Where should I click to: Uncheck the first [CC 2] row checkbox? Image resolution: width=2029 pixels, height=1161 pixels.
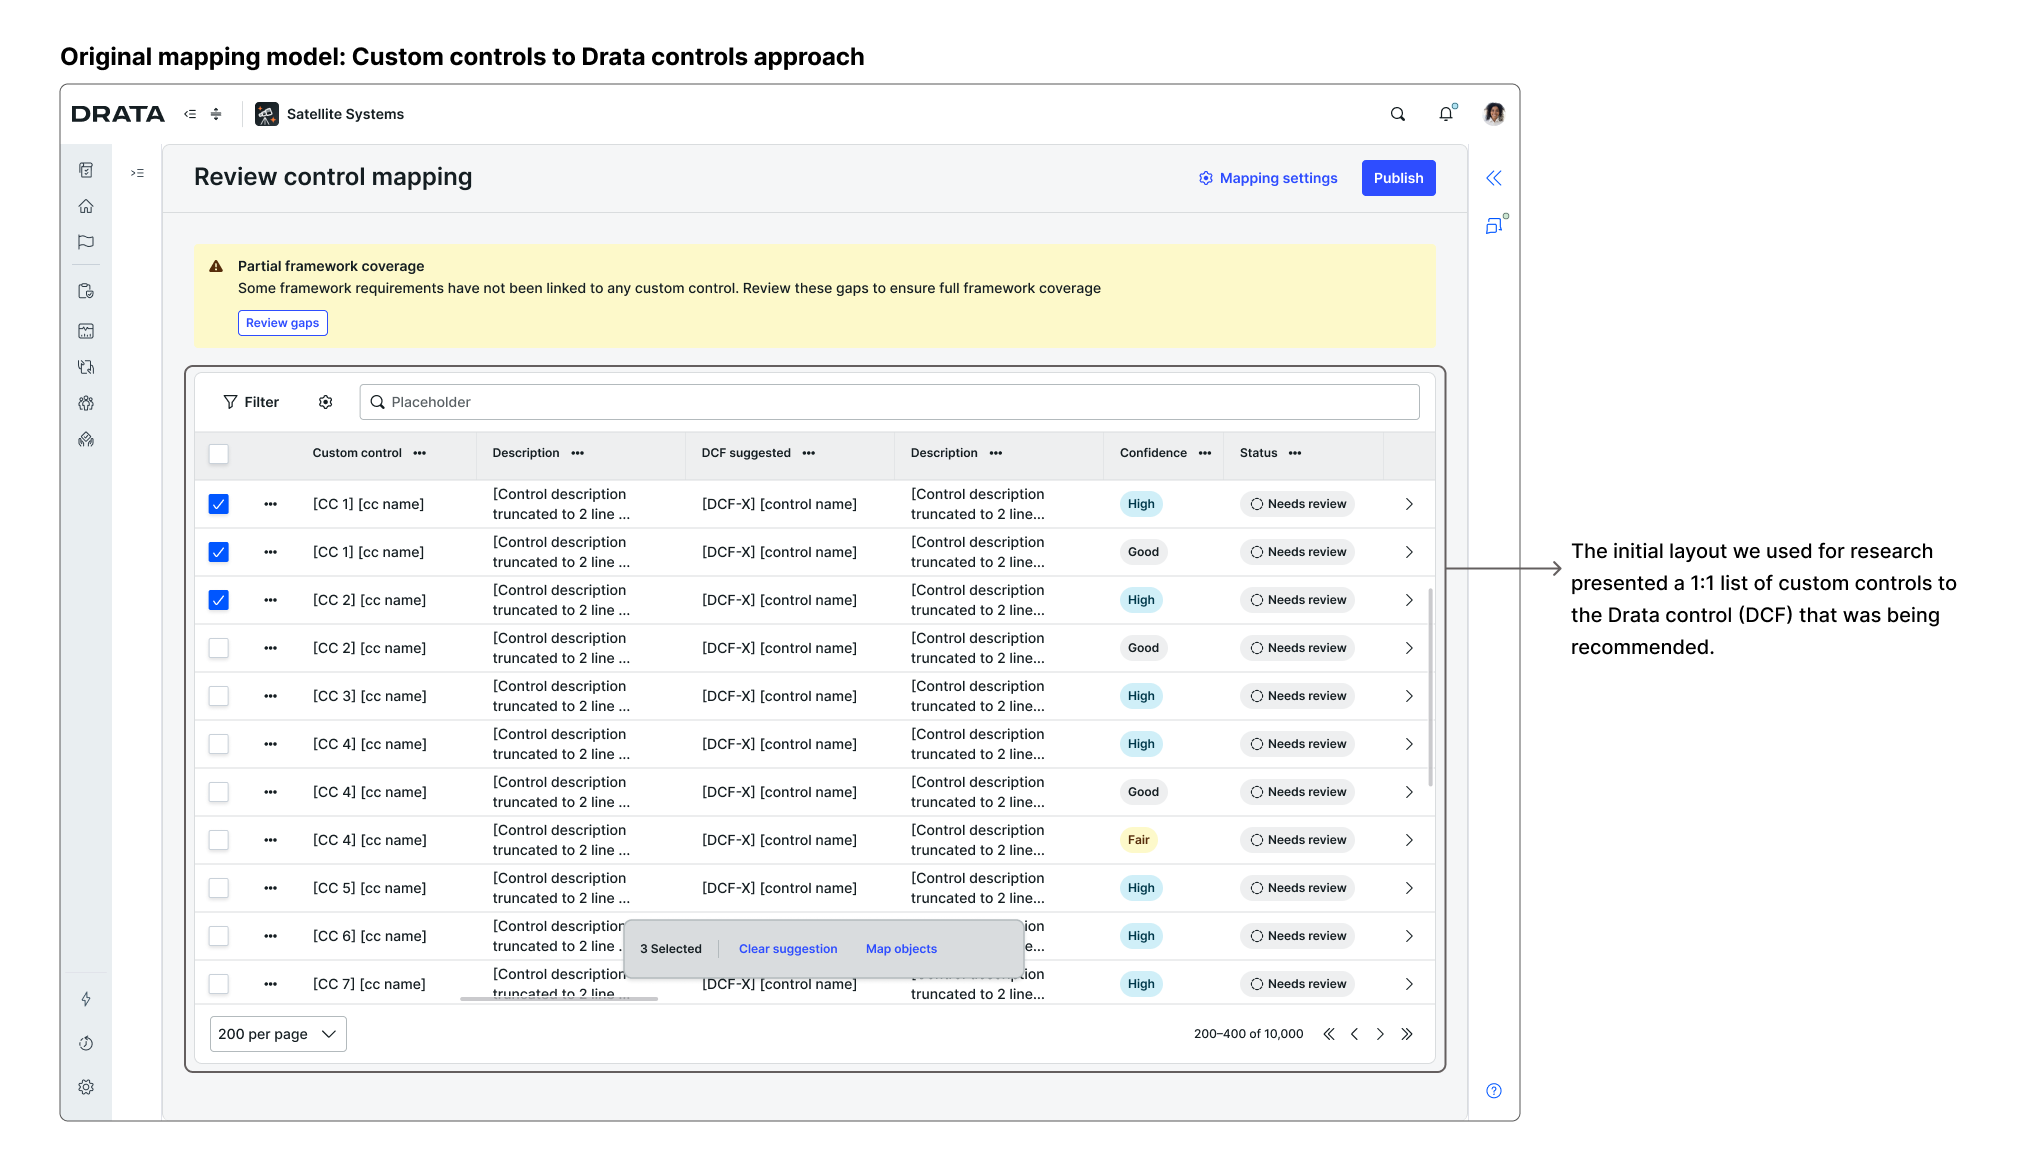[219, 600]
